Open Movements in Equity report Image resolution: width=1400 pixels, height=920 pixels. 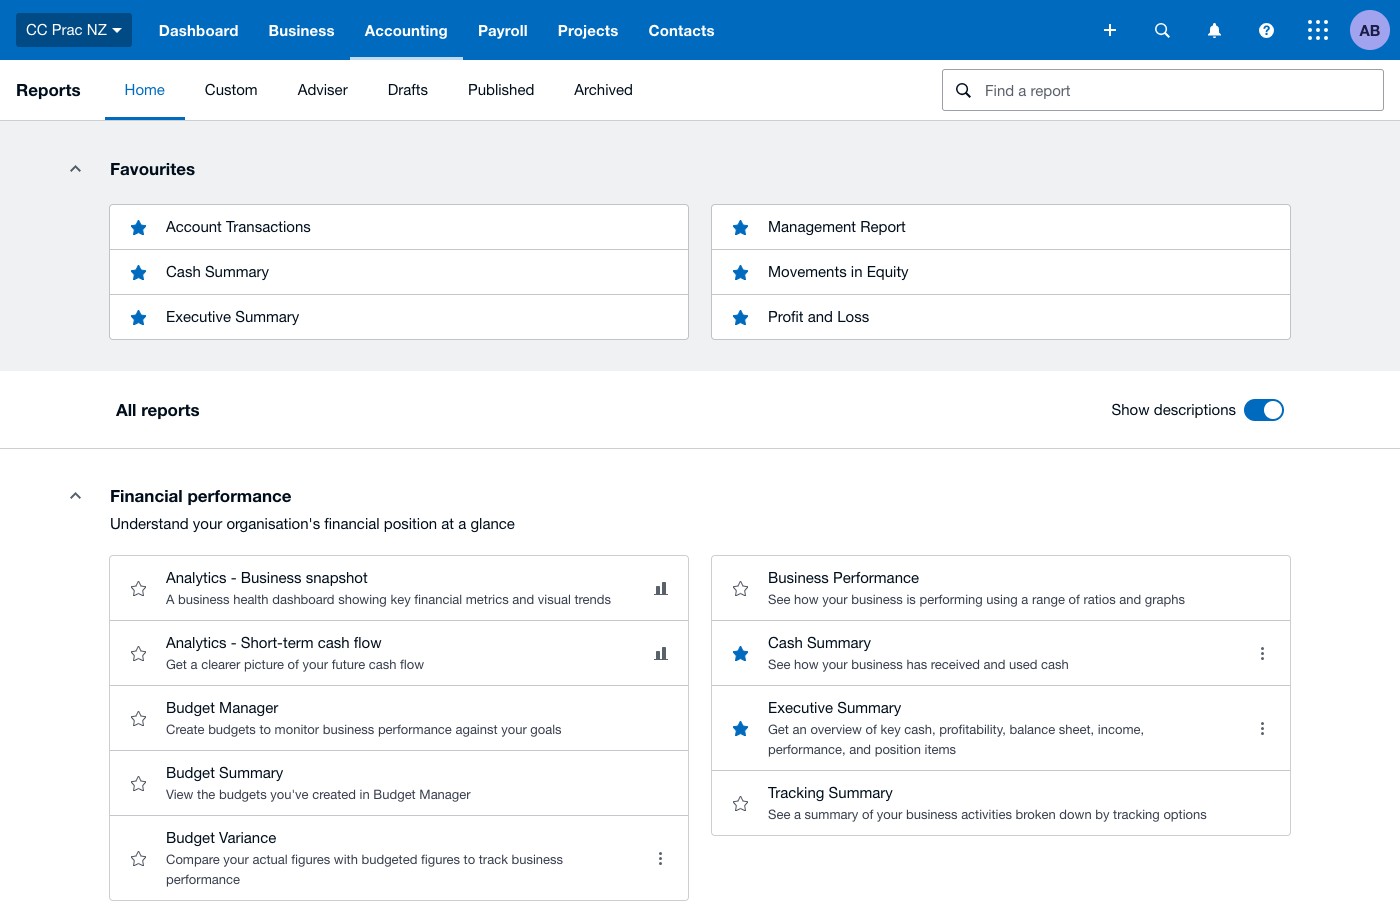tap(1001, 272)
